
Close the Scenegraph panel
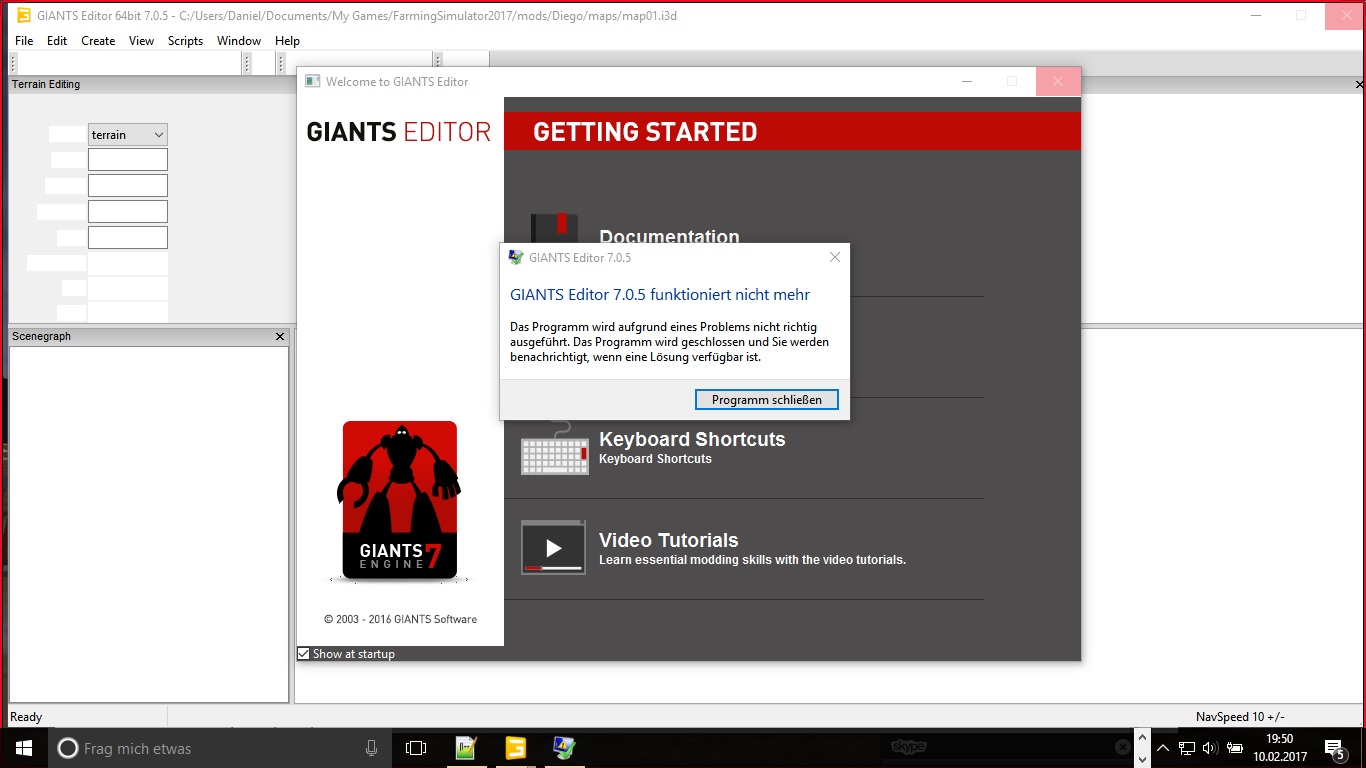click(x=280, y=337)
